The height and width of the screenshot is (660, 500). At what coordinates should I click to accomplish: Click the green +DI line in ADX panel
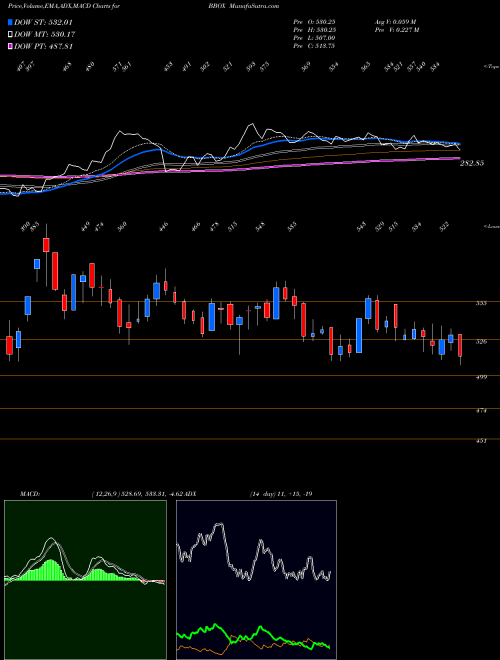point(216,625)
